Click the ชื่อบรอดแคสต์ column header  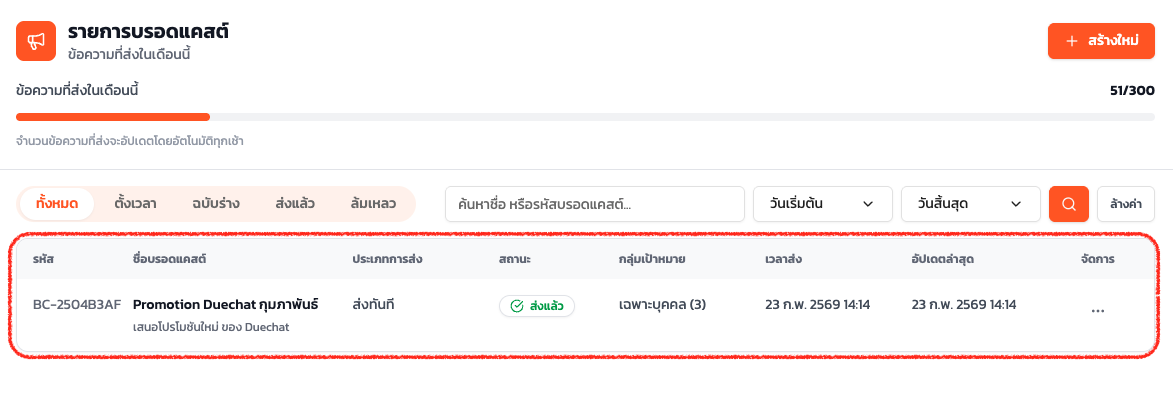pos(169,260)
